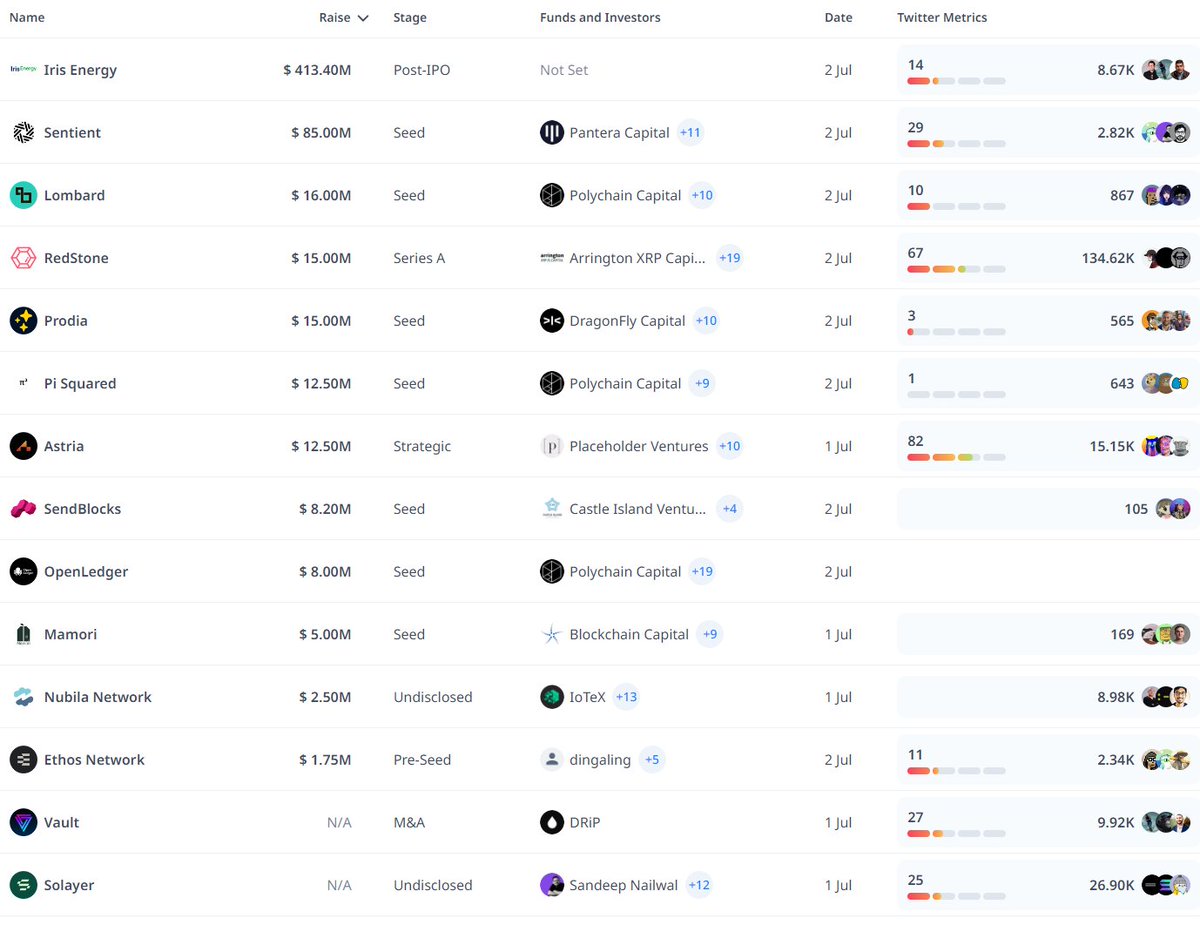Click the Nubila Network logo icon
Image resolution: width=1200 pixels, height=925 pixels.
[23, 697]
